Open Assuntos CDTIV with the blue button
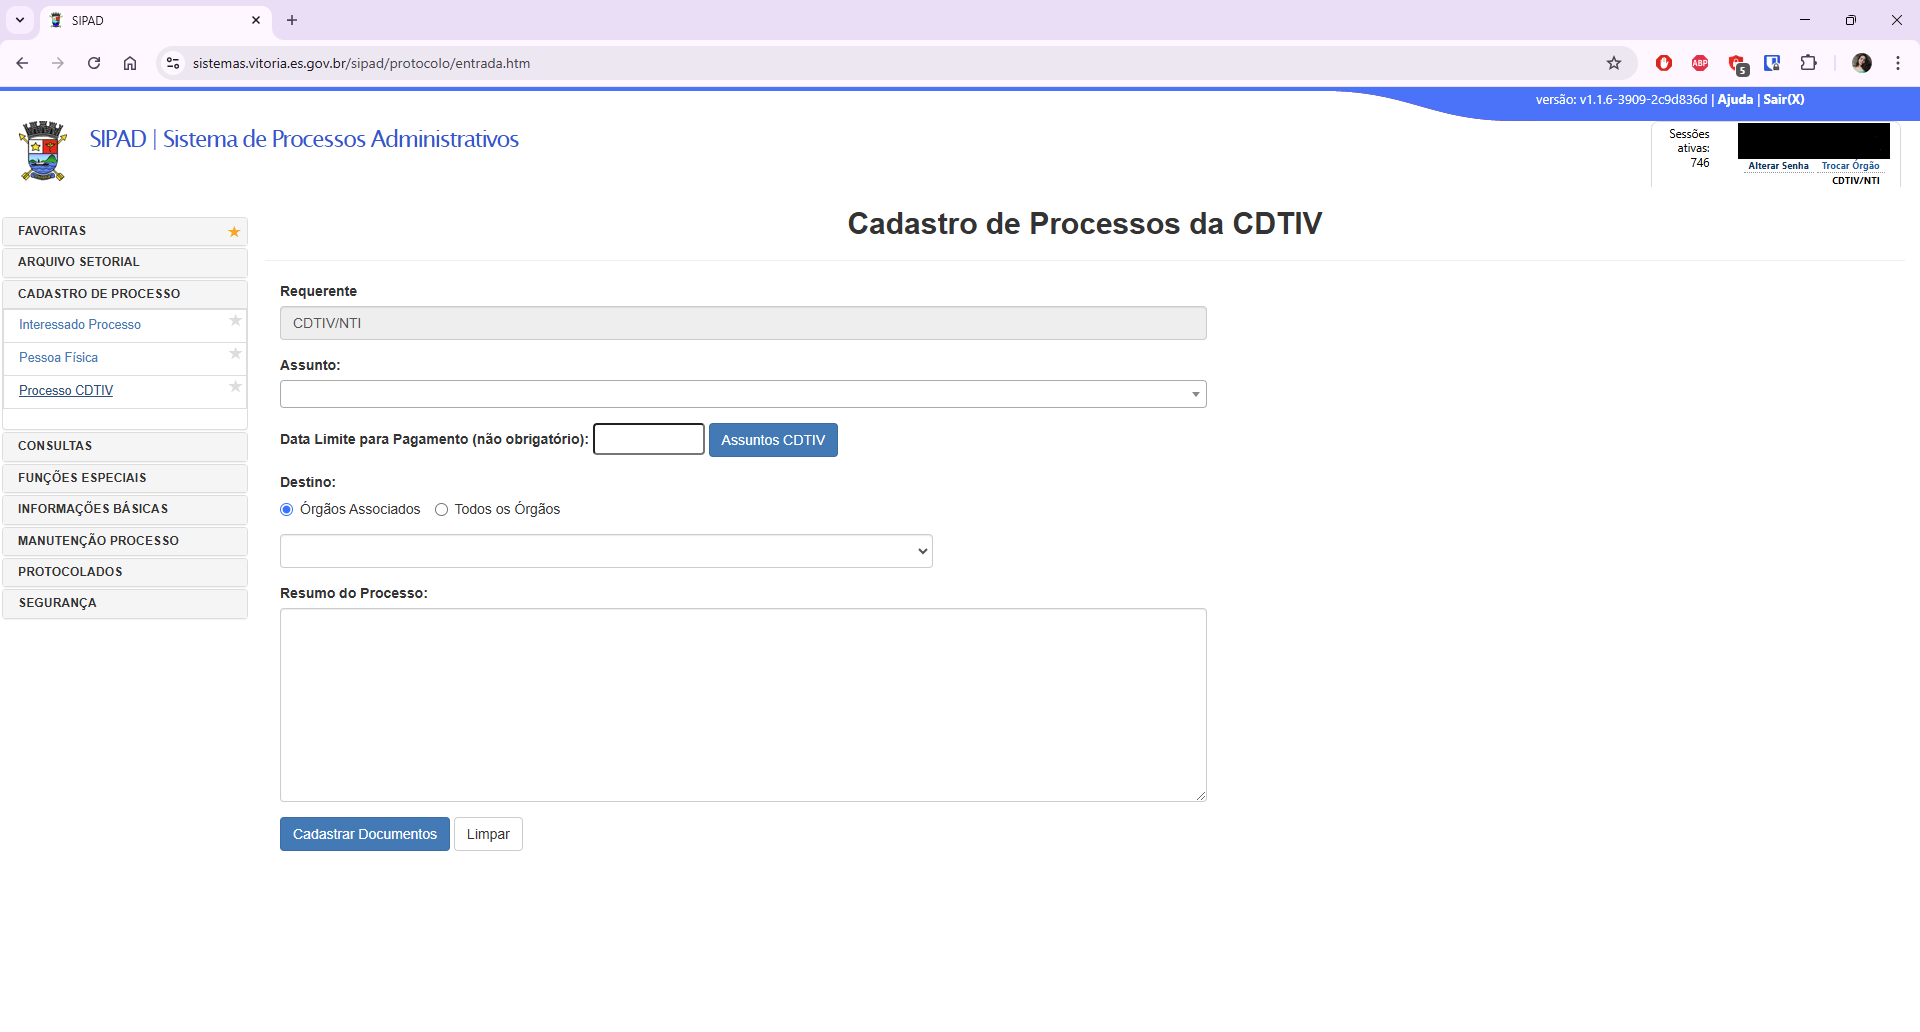Screen dimensions: 1920x1032 click(773, 440)
